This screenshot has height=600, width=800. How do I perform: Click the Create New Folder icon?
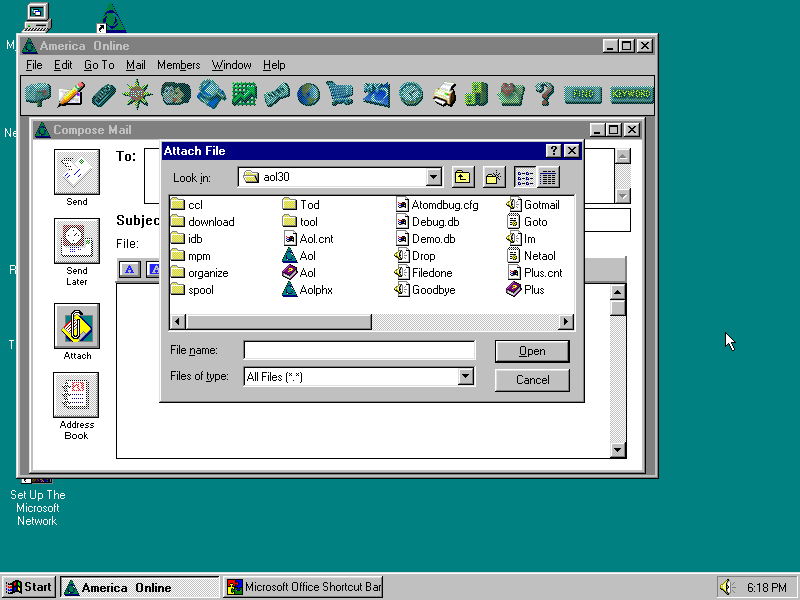[x=494, y=178]
